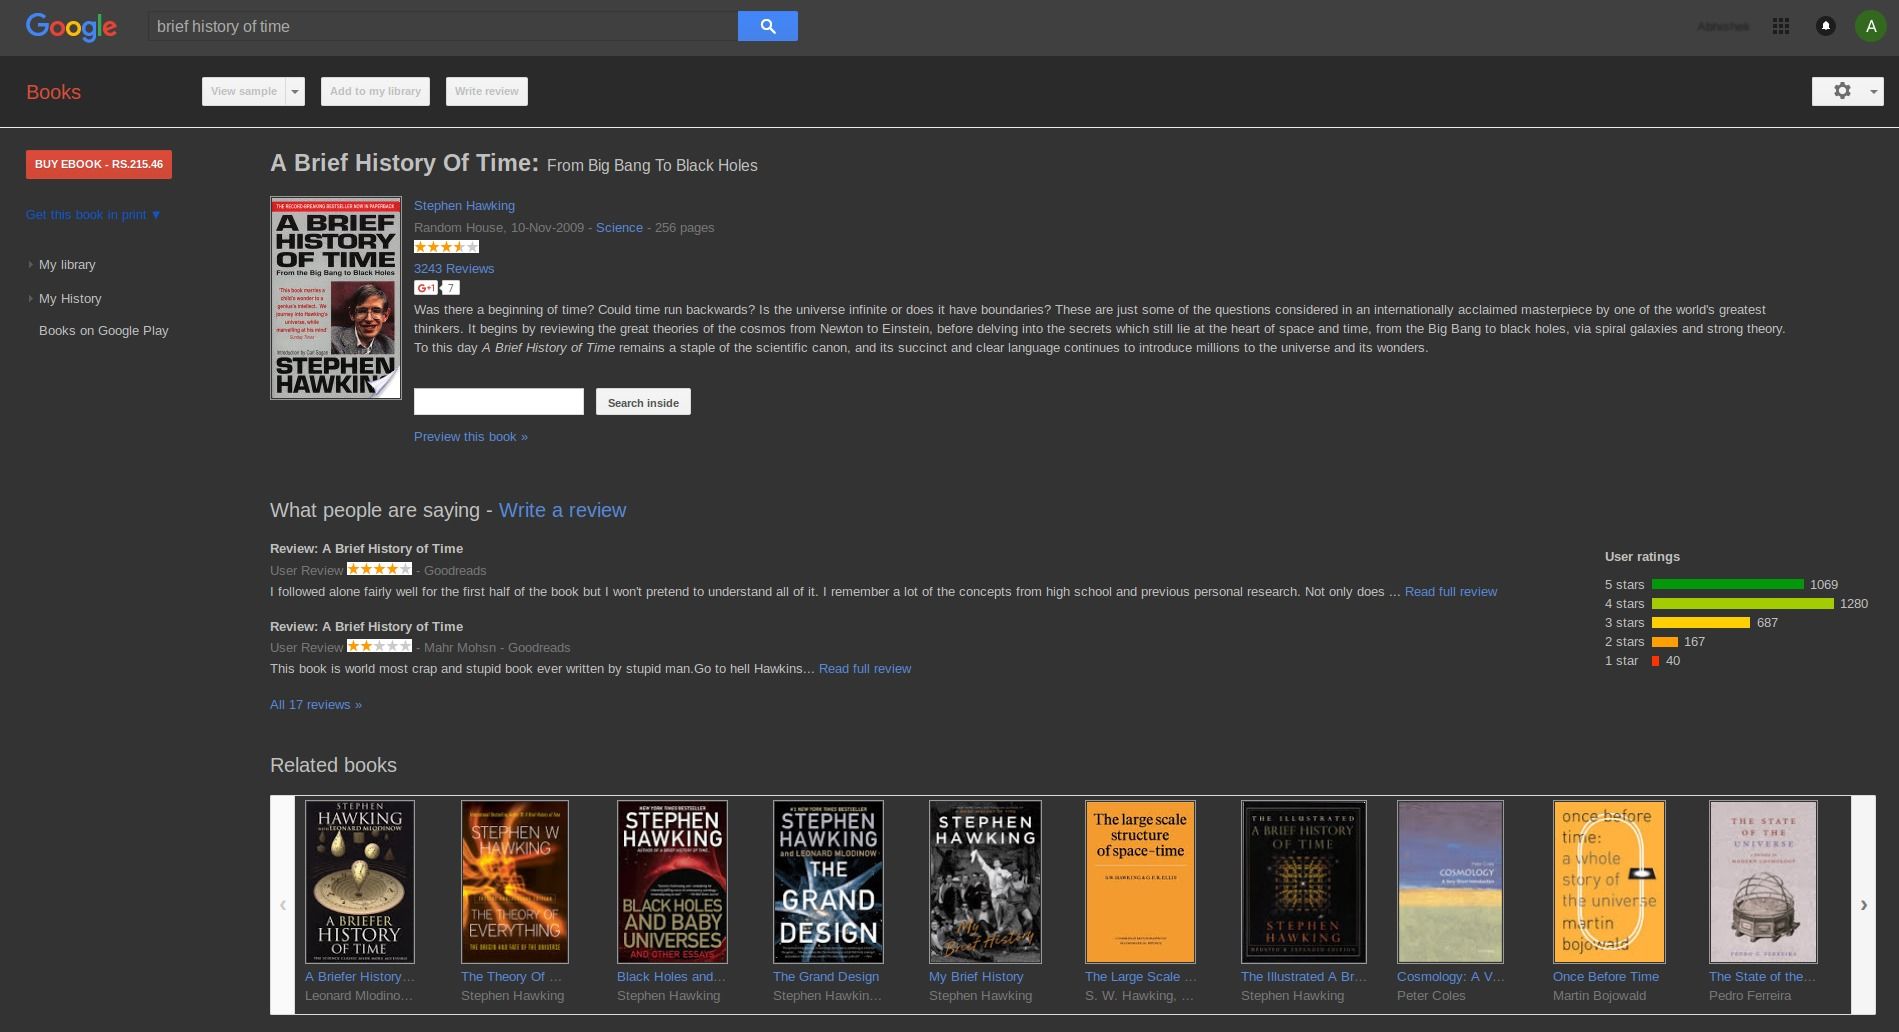
Task: Open The Theory of Everything cover
Action: click(x=514, y=881)
